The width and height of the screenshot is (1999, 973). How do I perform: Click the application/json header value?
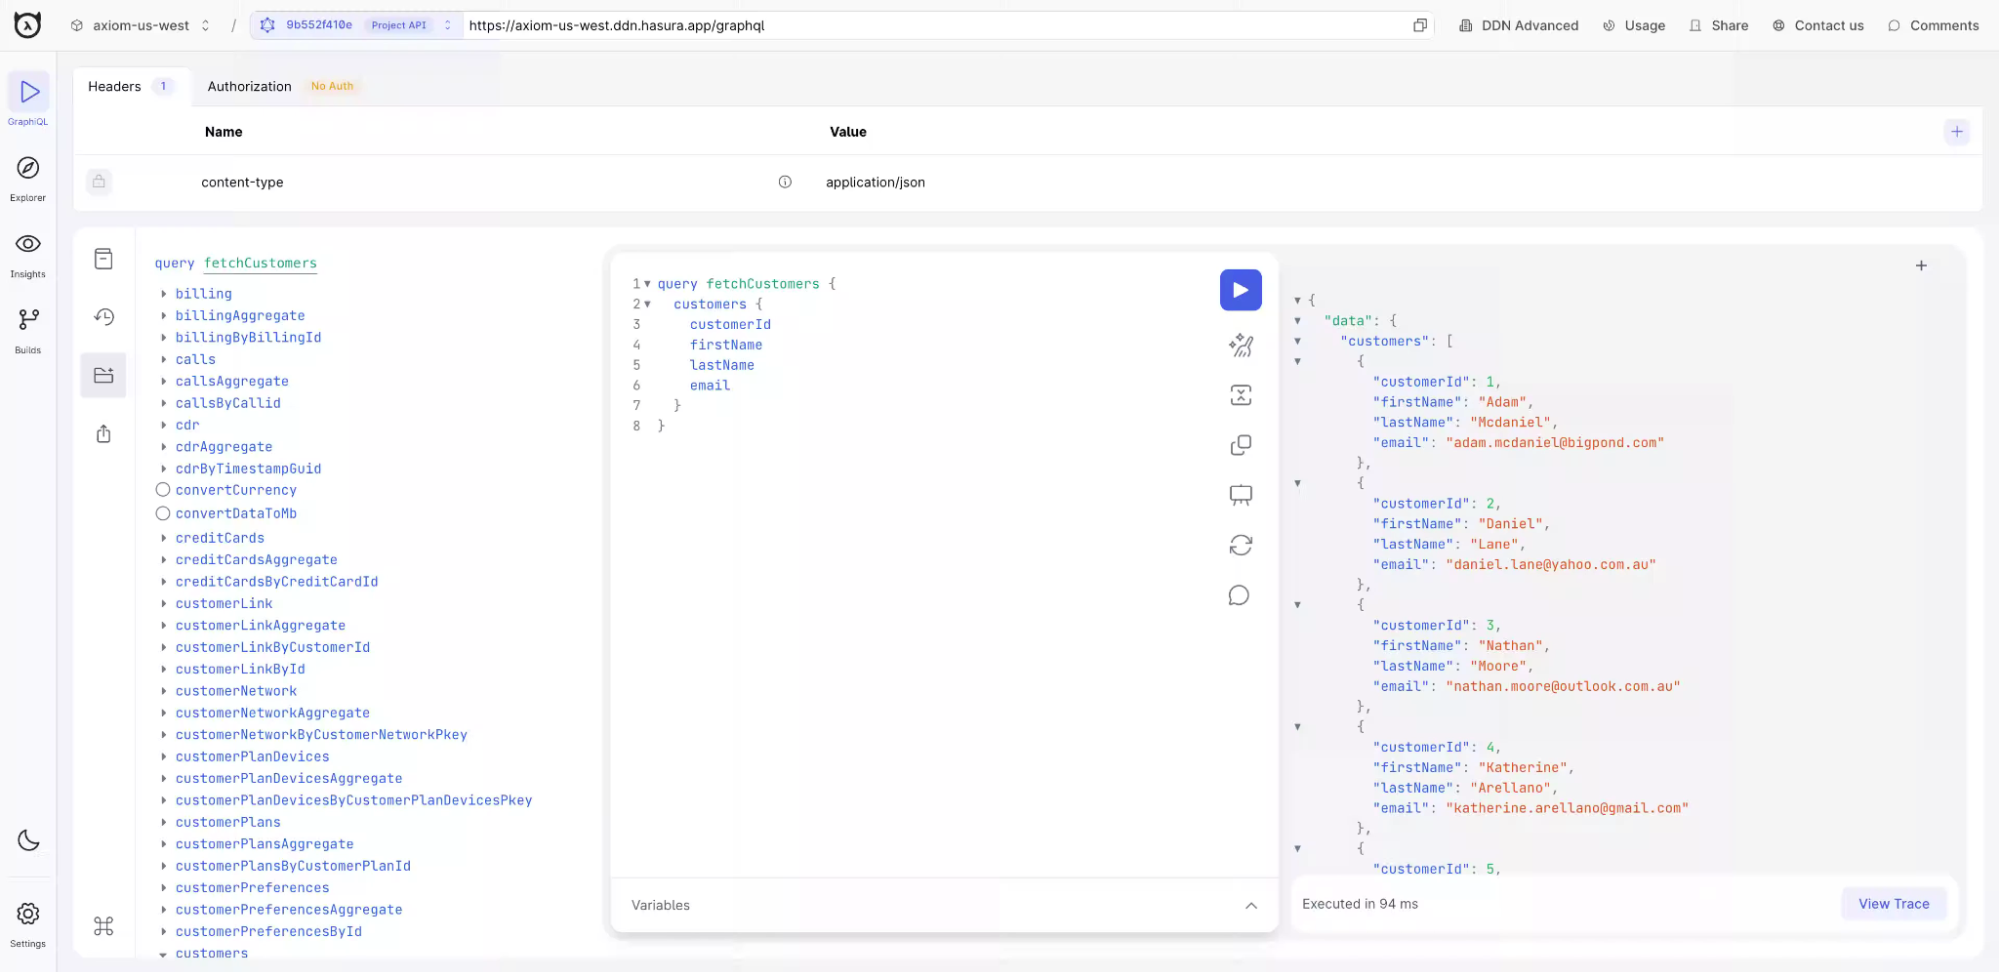875,182
